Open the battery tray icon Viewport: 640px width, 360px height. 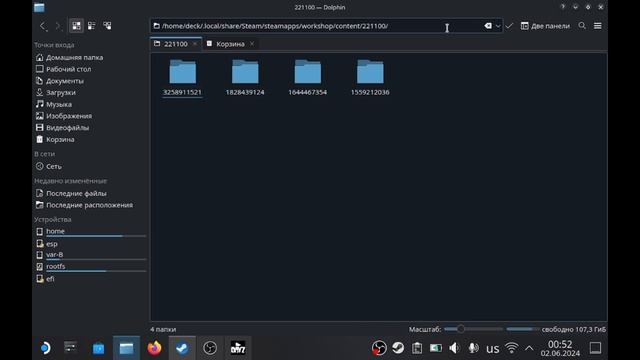pyautogui.click(x=436, y=348)
